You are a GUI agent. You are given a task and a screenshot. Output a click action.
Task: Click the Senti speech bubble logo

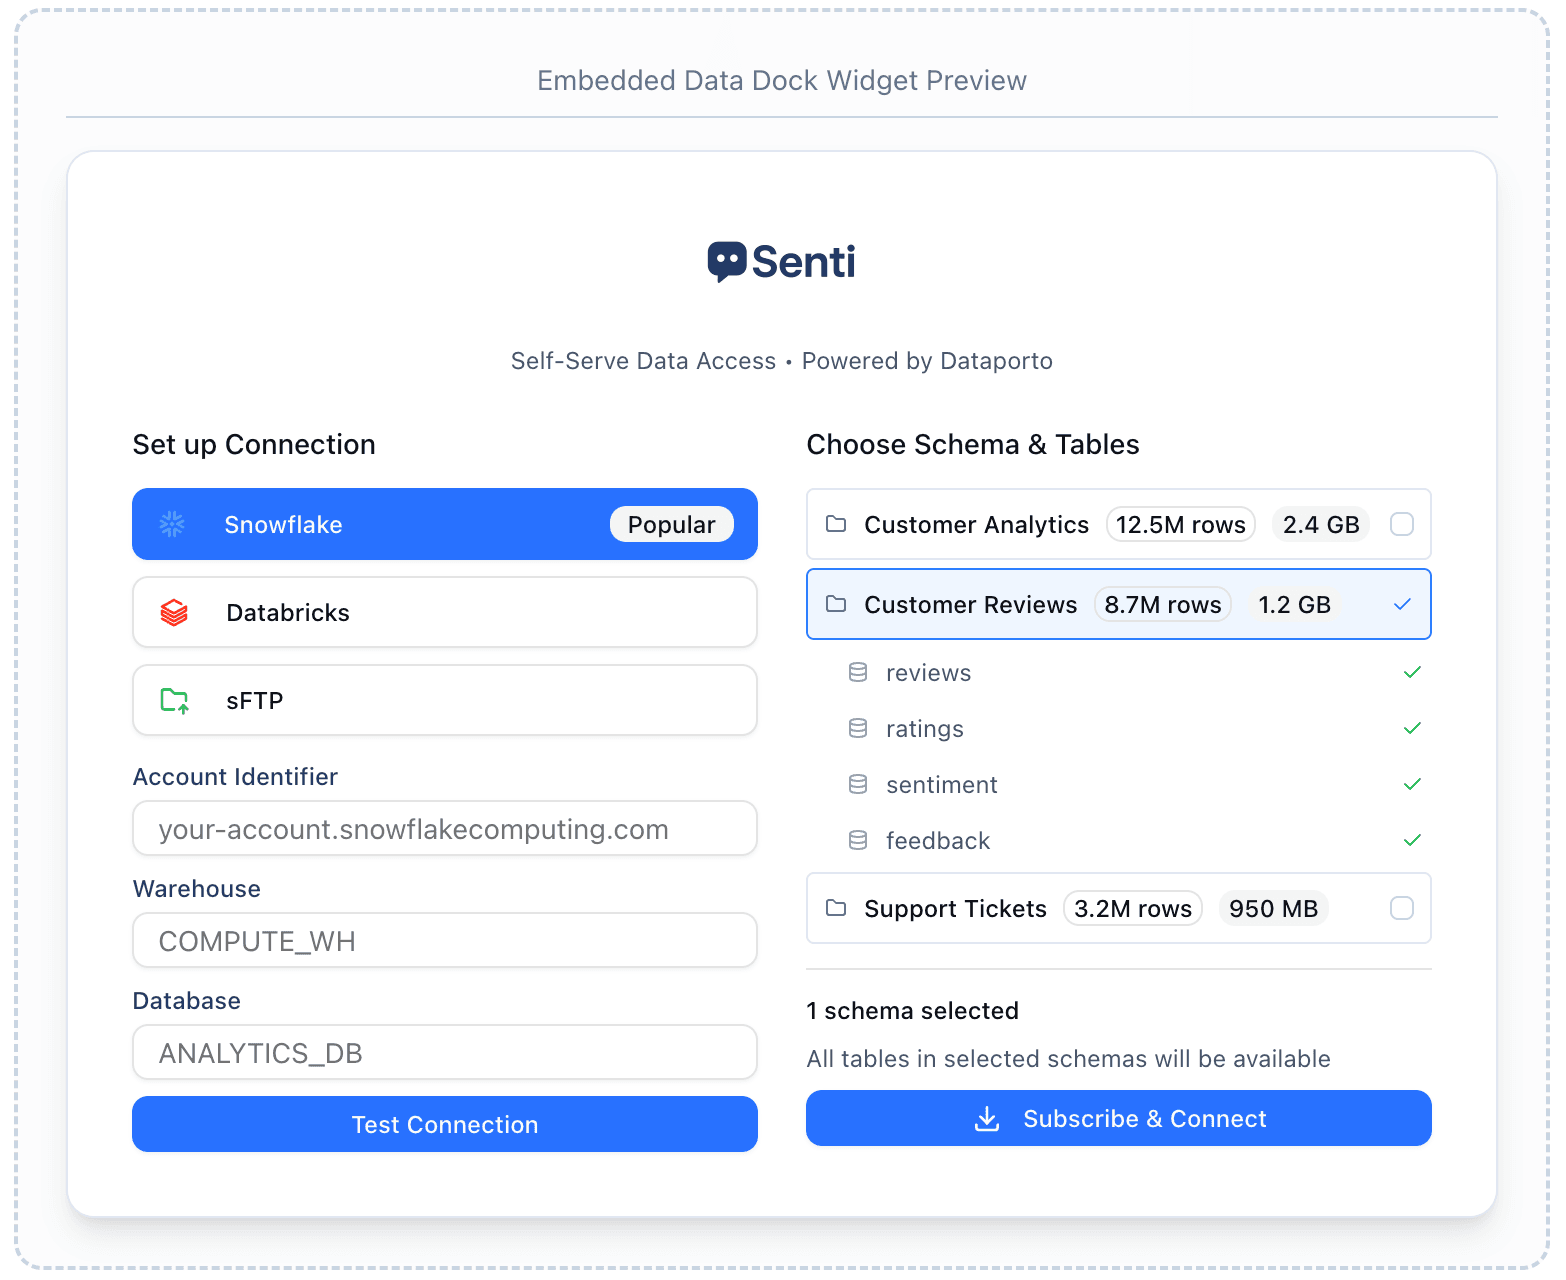click(x=727, y=261)
